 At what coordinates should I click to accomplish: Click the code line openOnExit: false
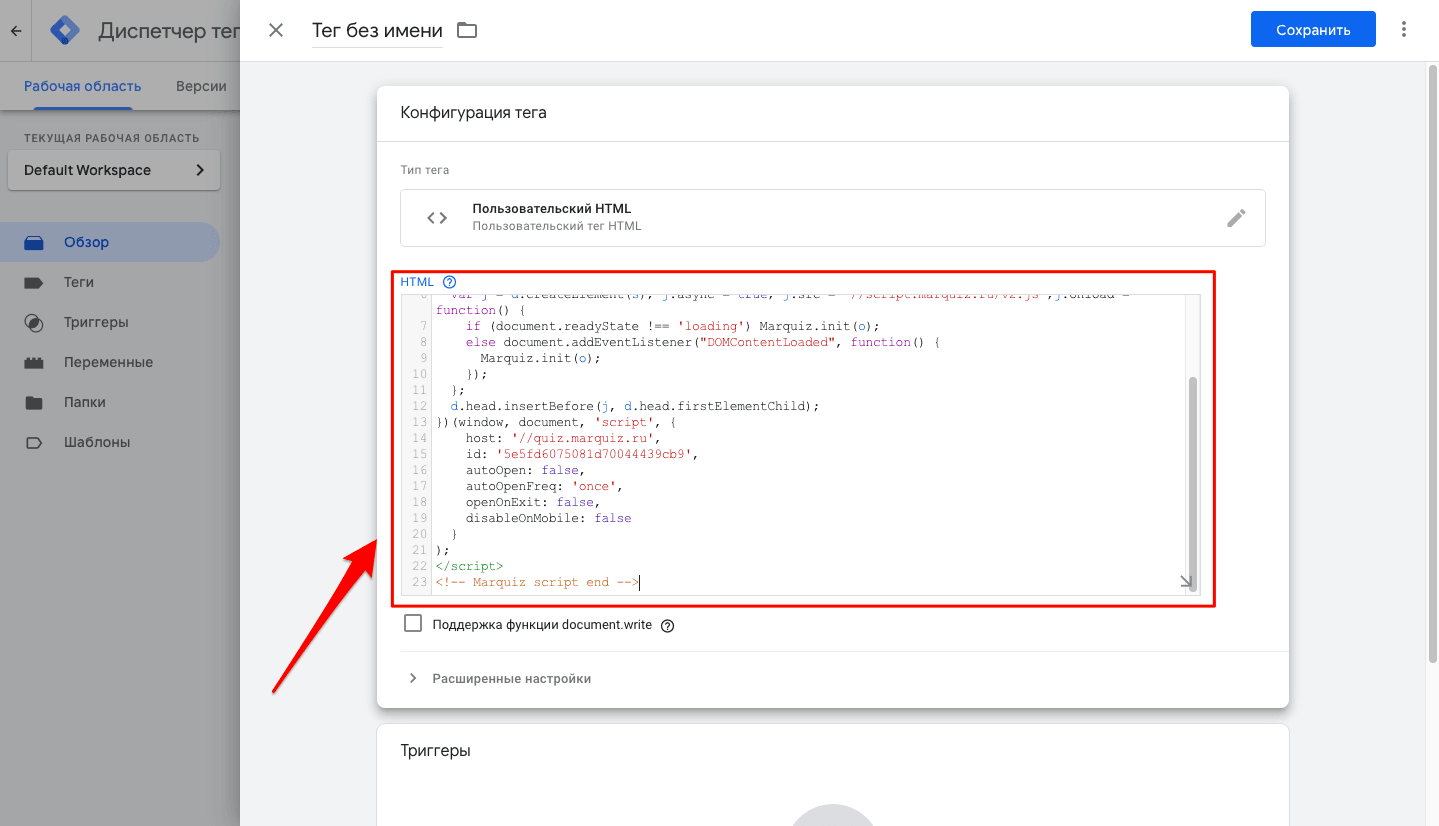click(532, 502)
